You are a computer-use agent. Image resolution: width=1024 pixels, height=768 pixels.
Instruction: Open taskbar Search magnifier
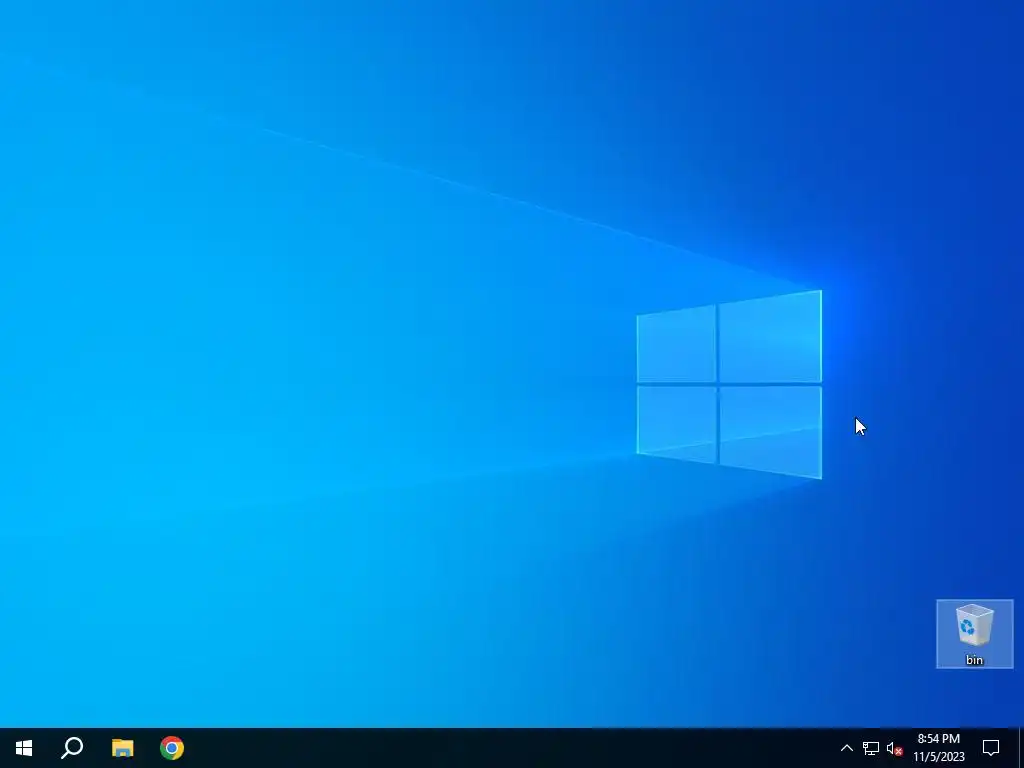click(72, 748)
